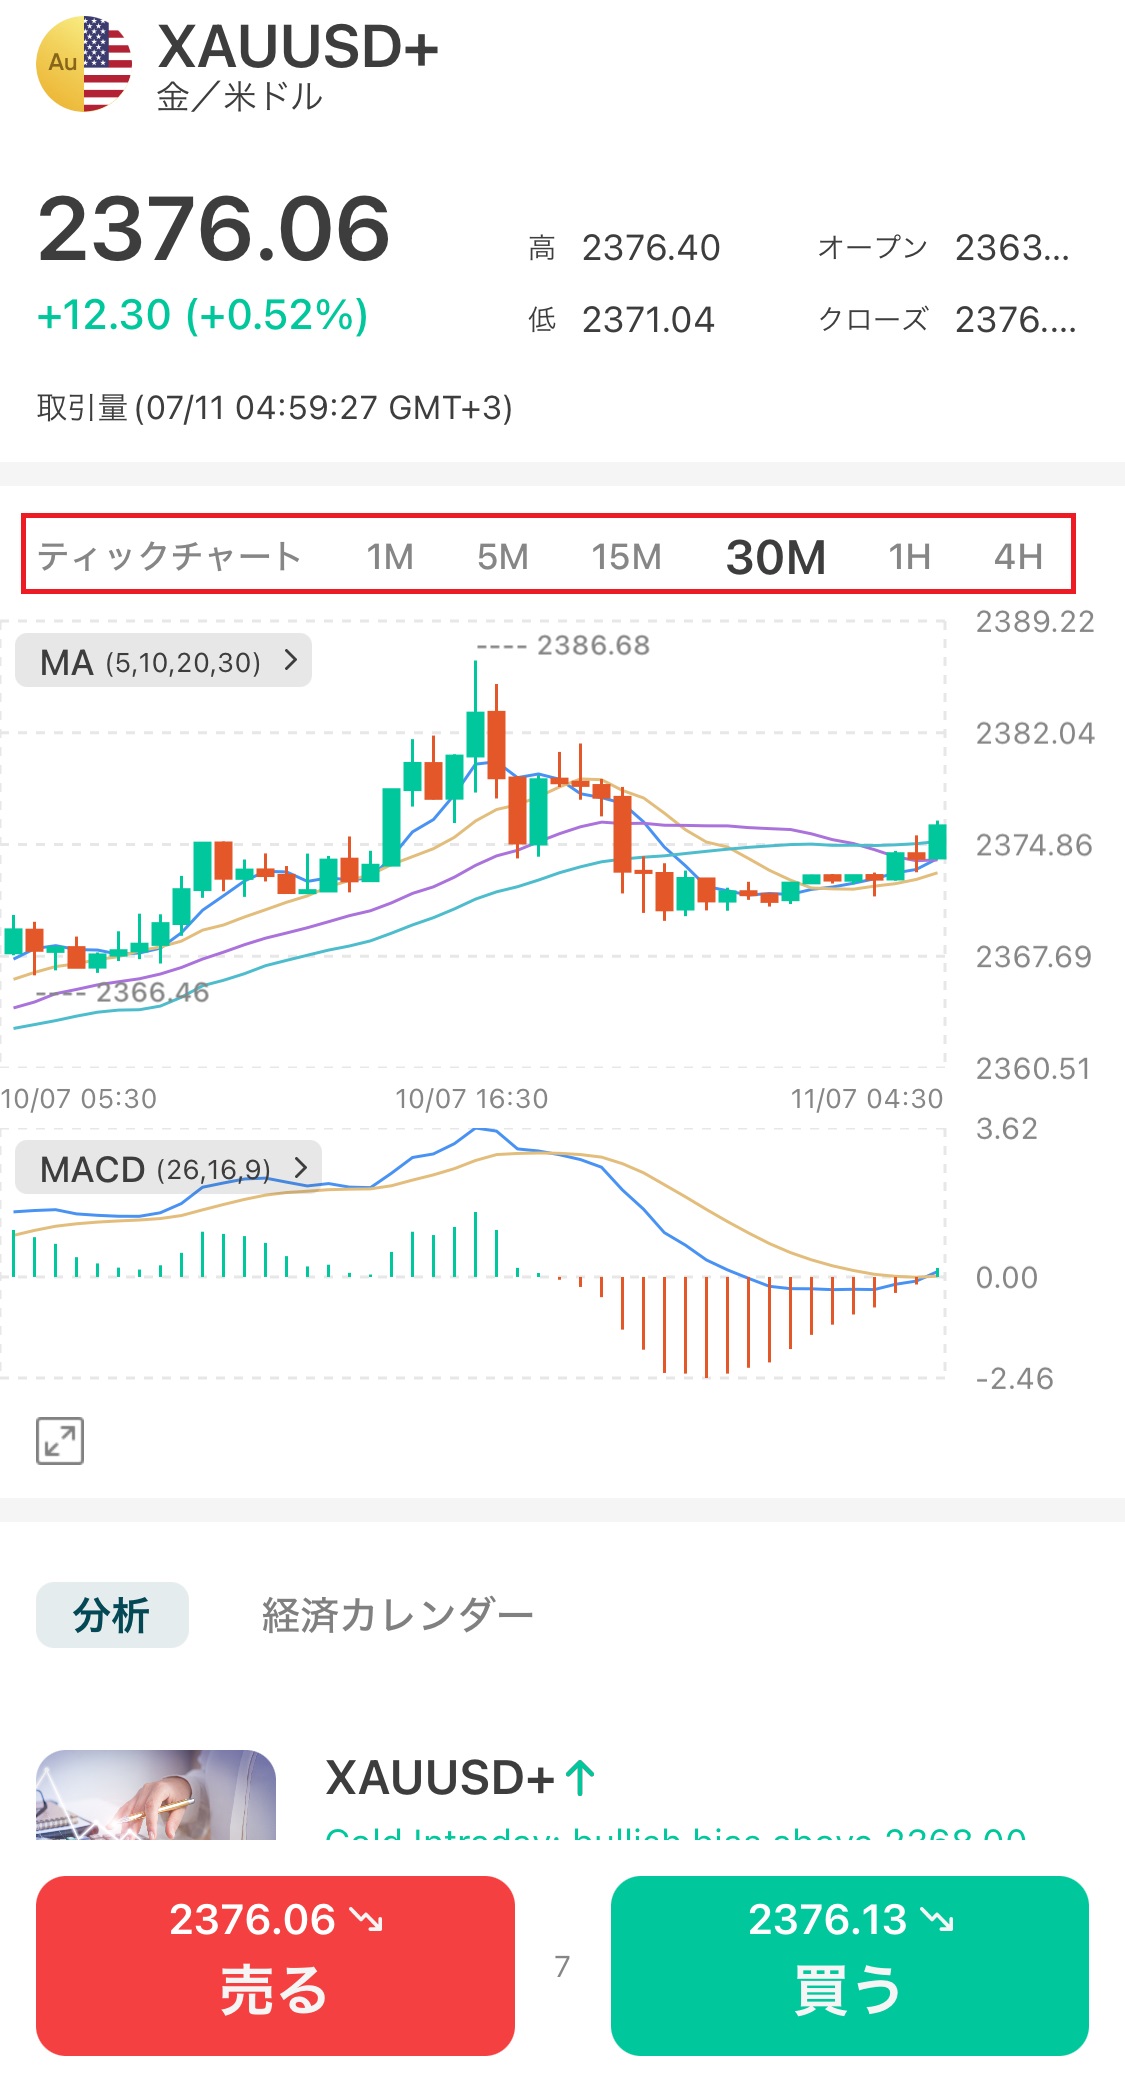Tap the green 買う buy button

[x=849, y=1965]
